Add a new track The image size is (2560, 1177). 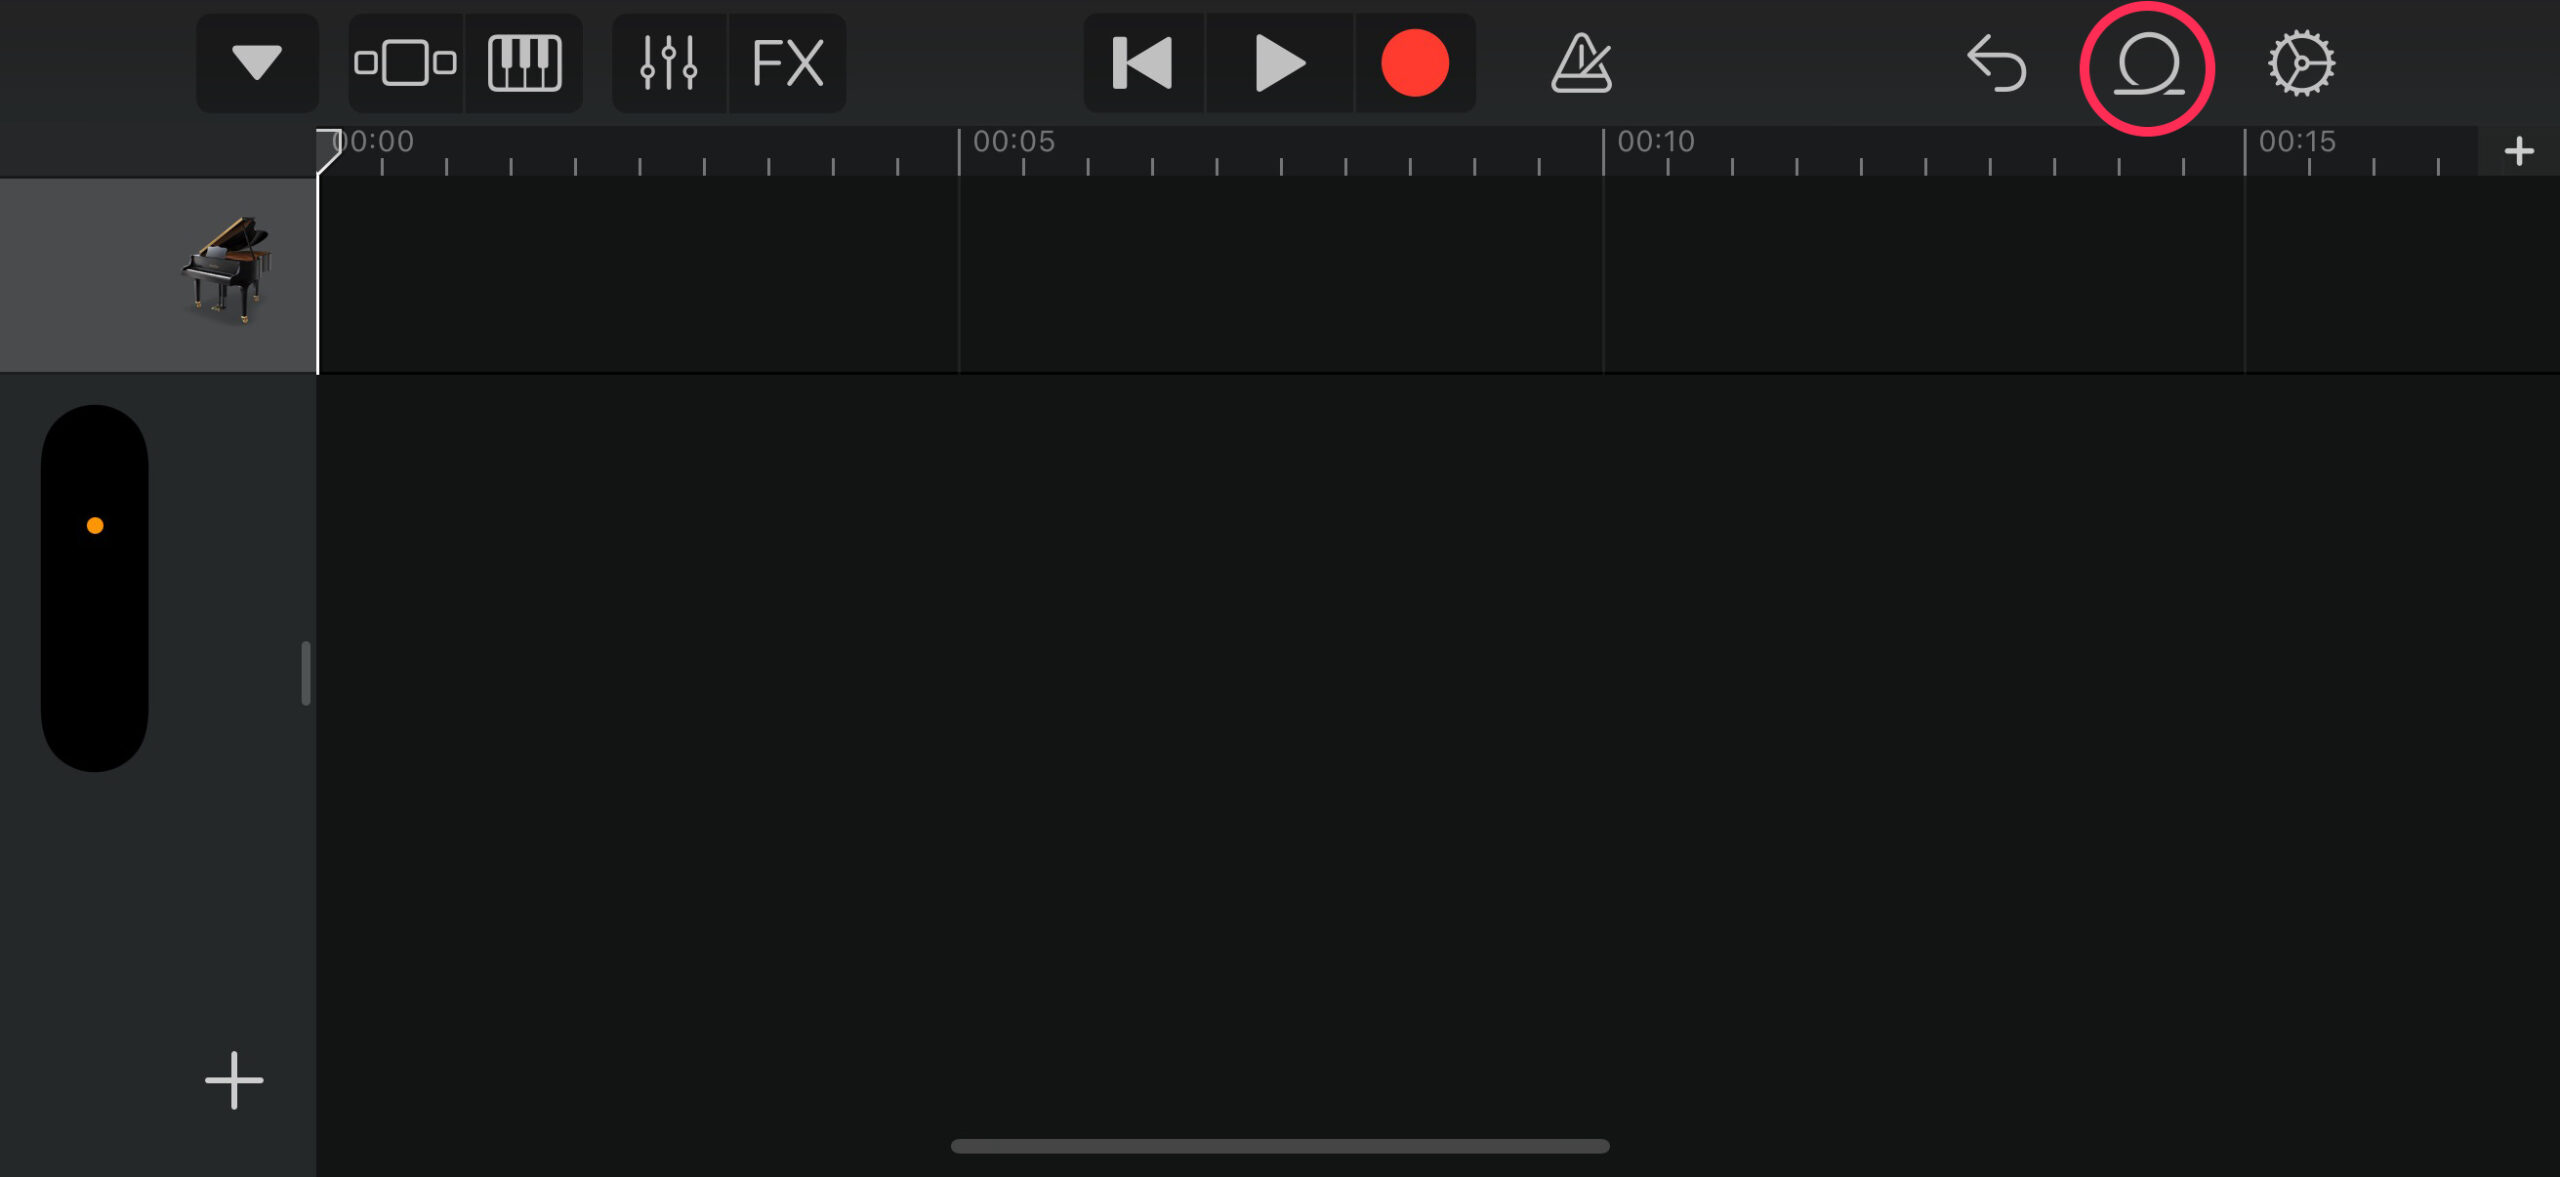click(x=234, y=1080)
